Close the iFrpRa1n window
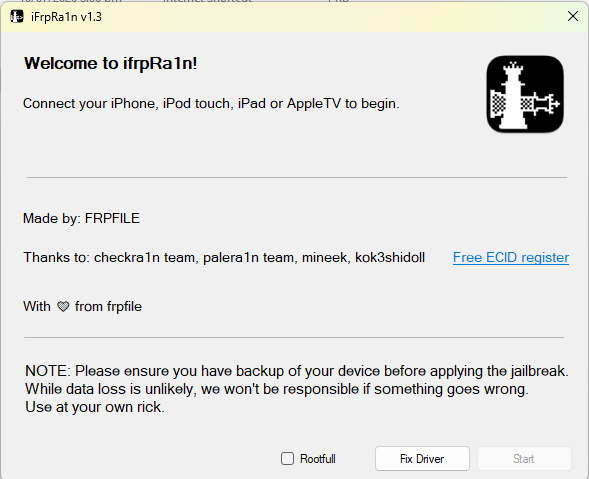Screen dimensions: 589x479 [573, 16]
